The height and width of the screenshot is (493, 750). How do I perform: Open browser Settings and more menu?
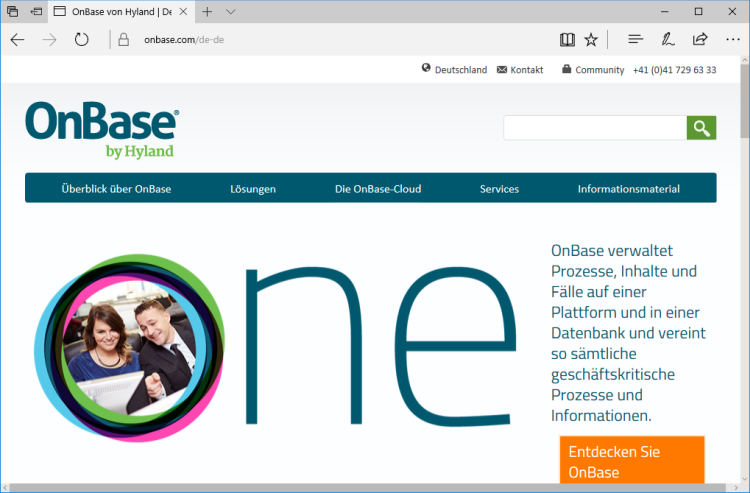click(732, 40)
